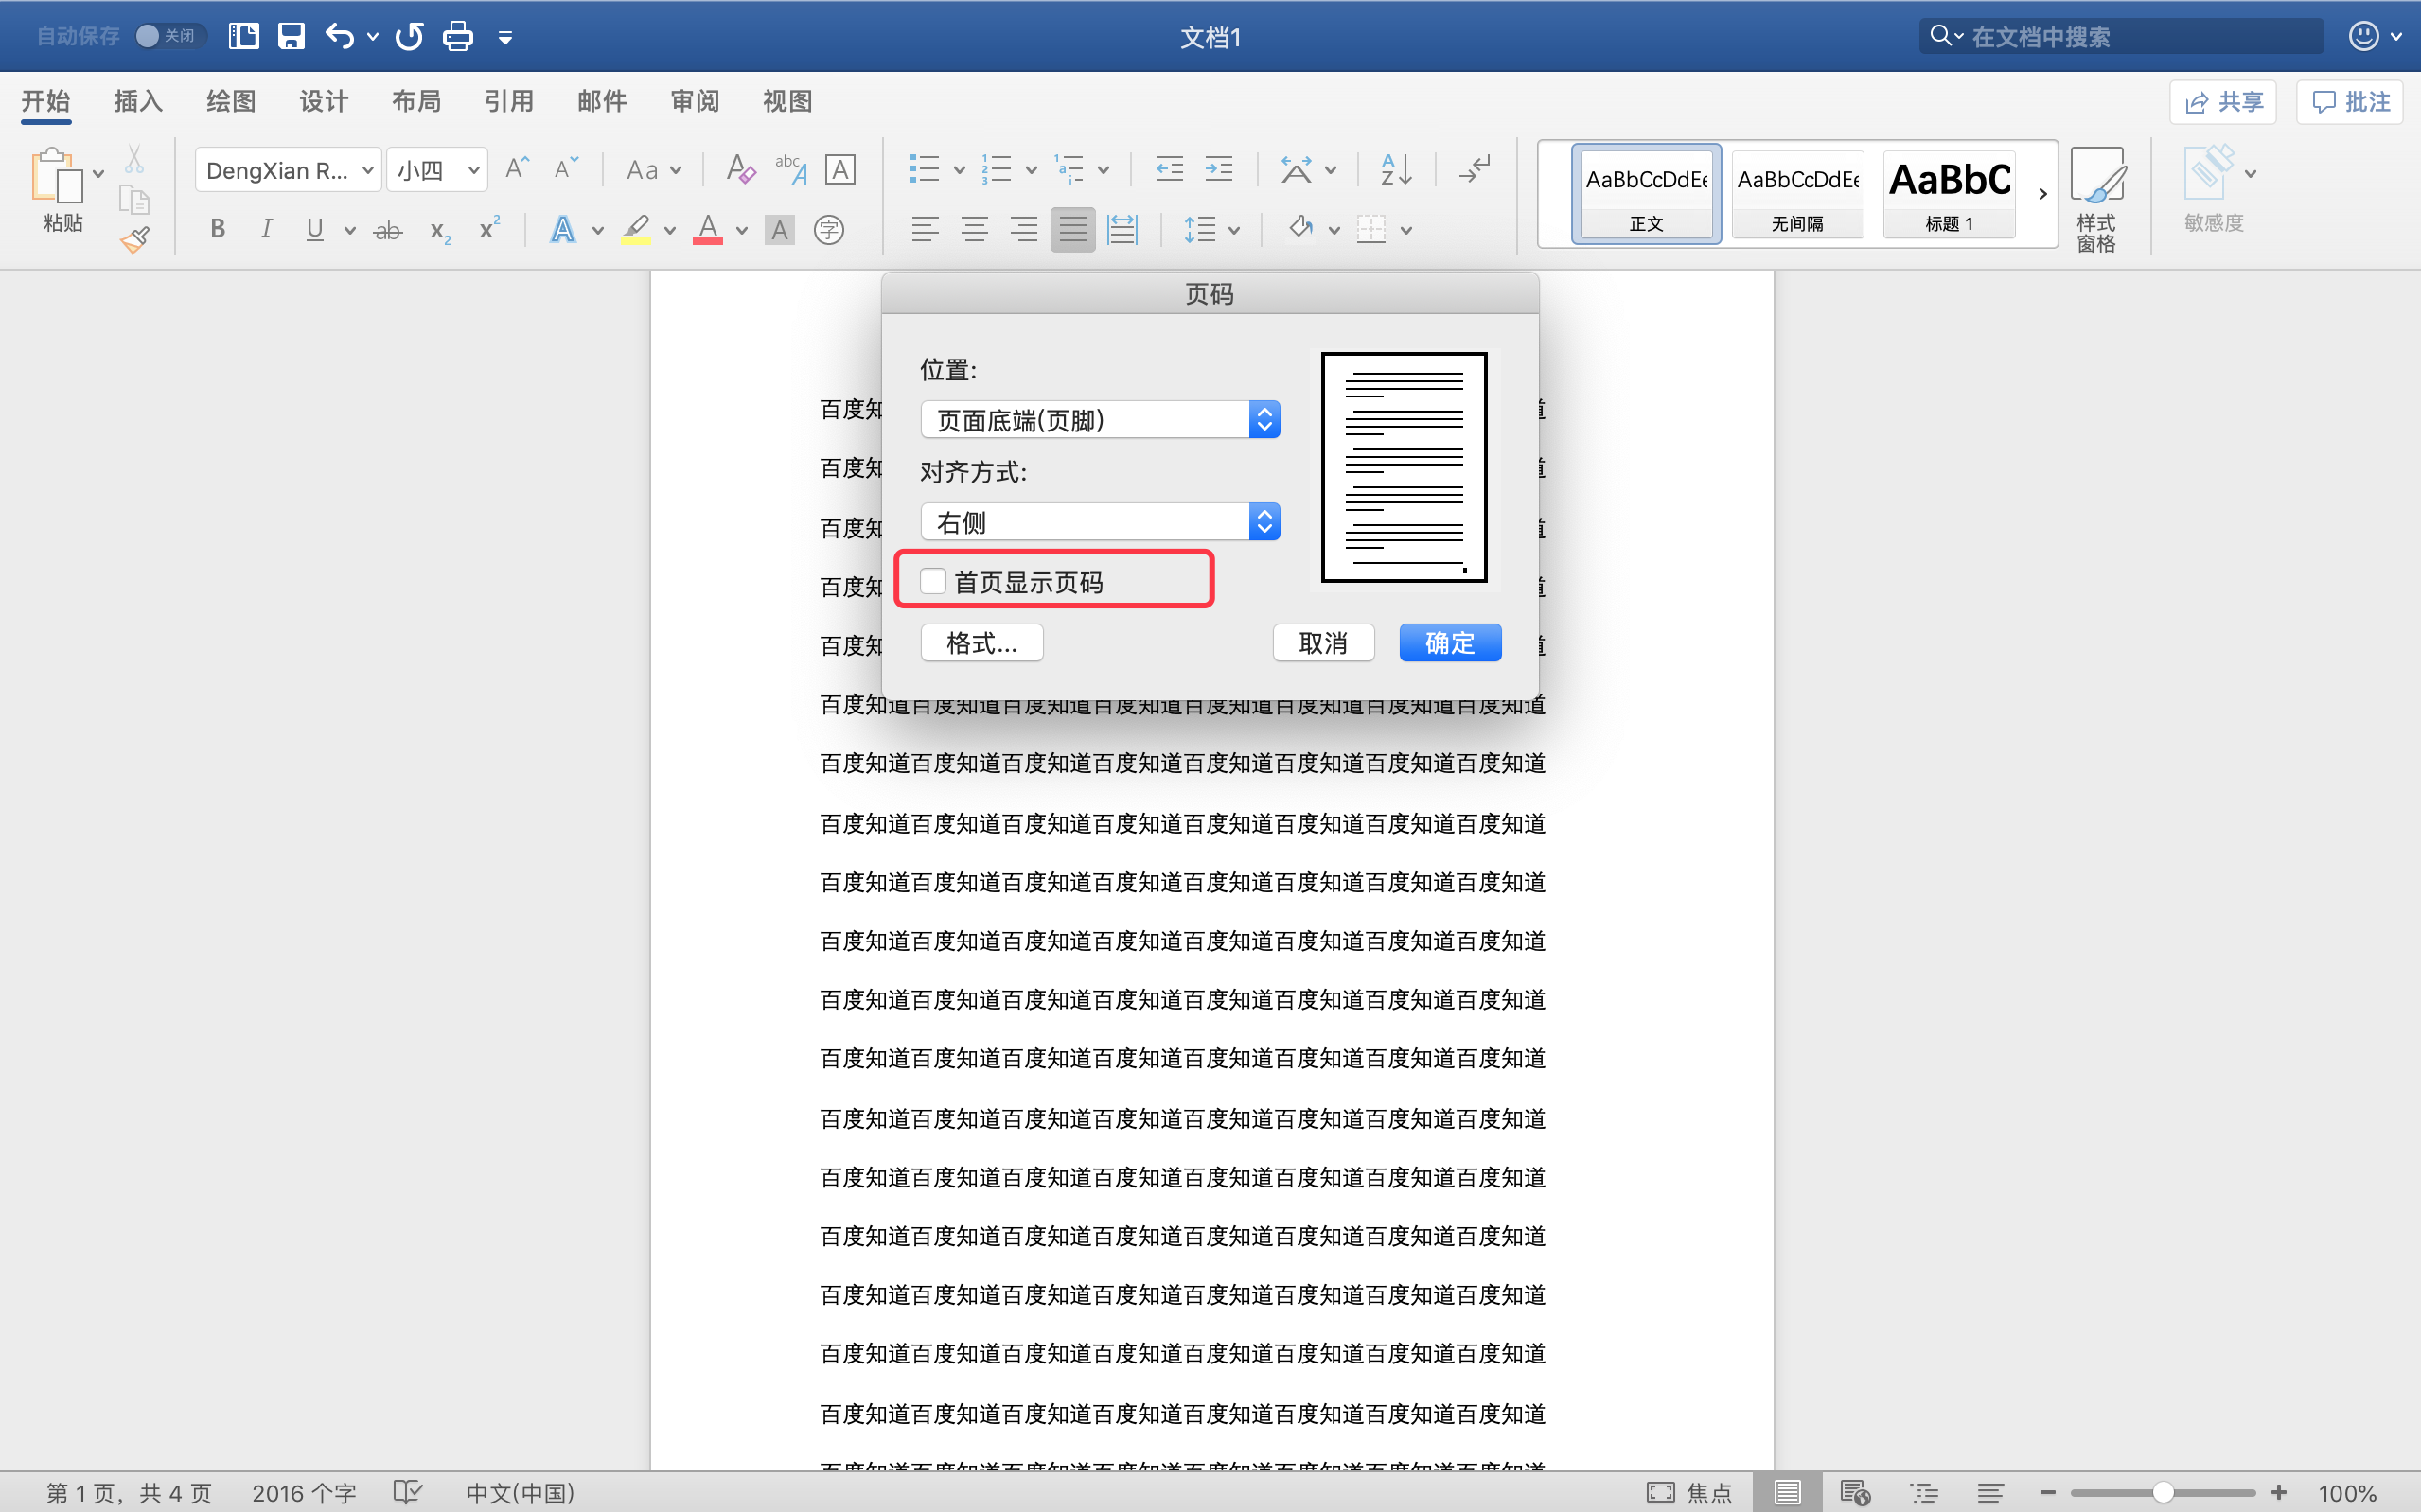Switch to the 布局 tab
The width and height of the screenshot is (2421, 1512).
[x=416, y=101]
